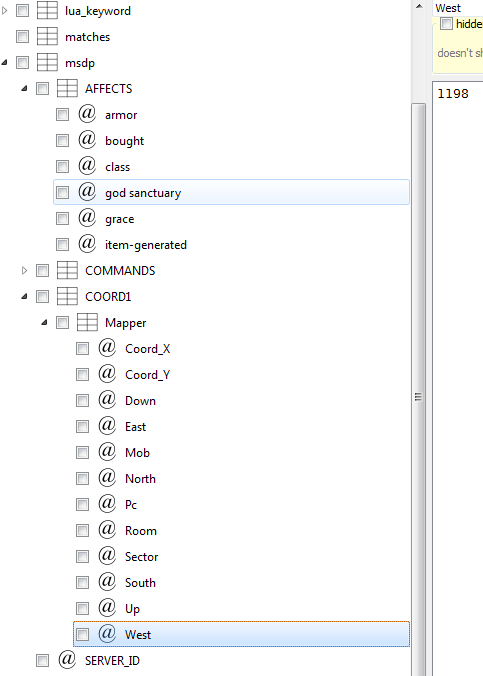The height and width of the screenshot is (676, 483).
Task: Click the scroll up arrow of tree scrollbar
Action: [x=419, y=6]
